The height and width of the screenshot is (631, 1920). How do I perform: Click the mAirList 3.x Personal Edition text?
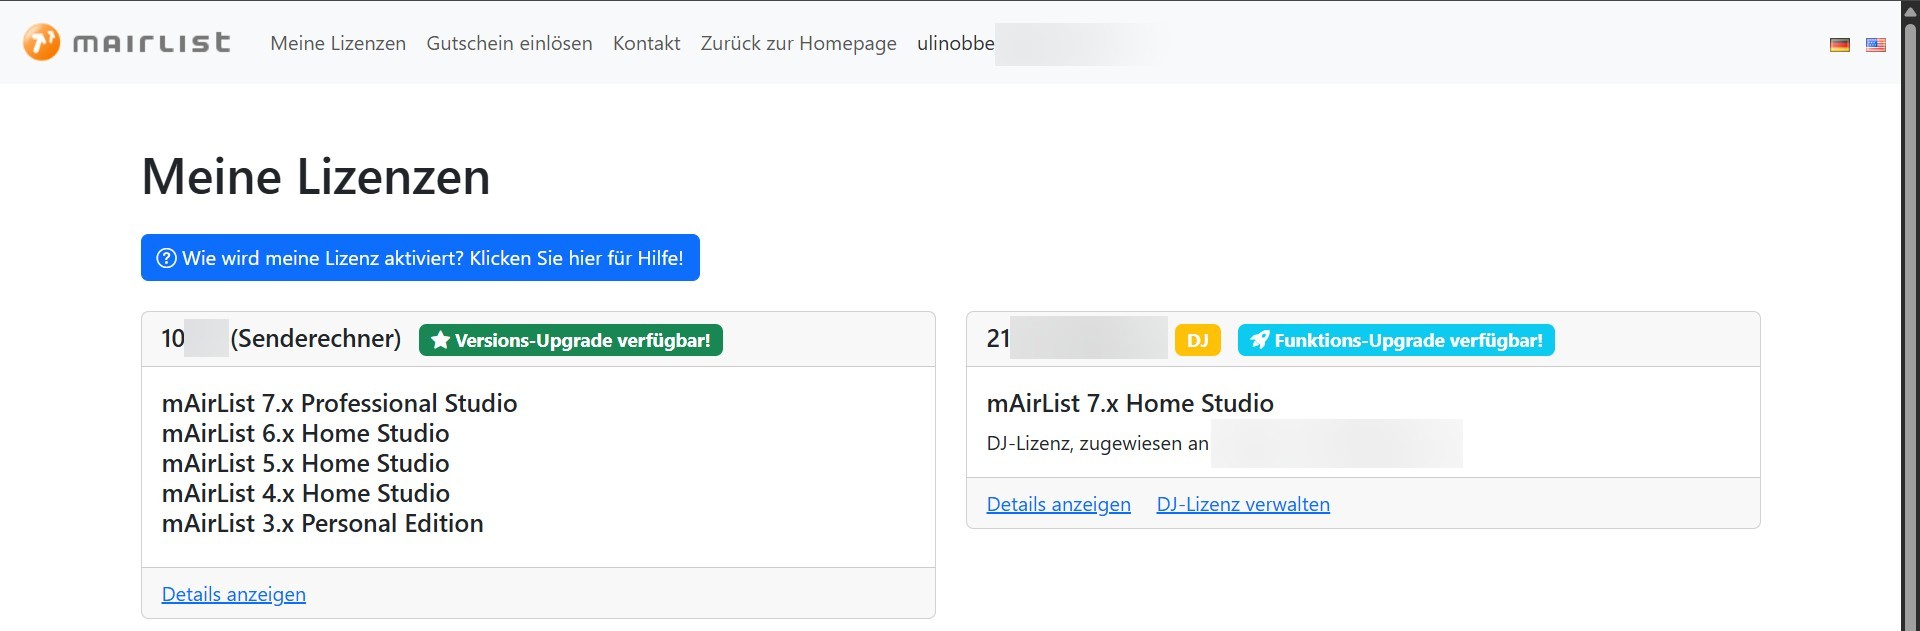323,523
